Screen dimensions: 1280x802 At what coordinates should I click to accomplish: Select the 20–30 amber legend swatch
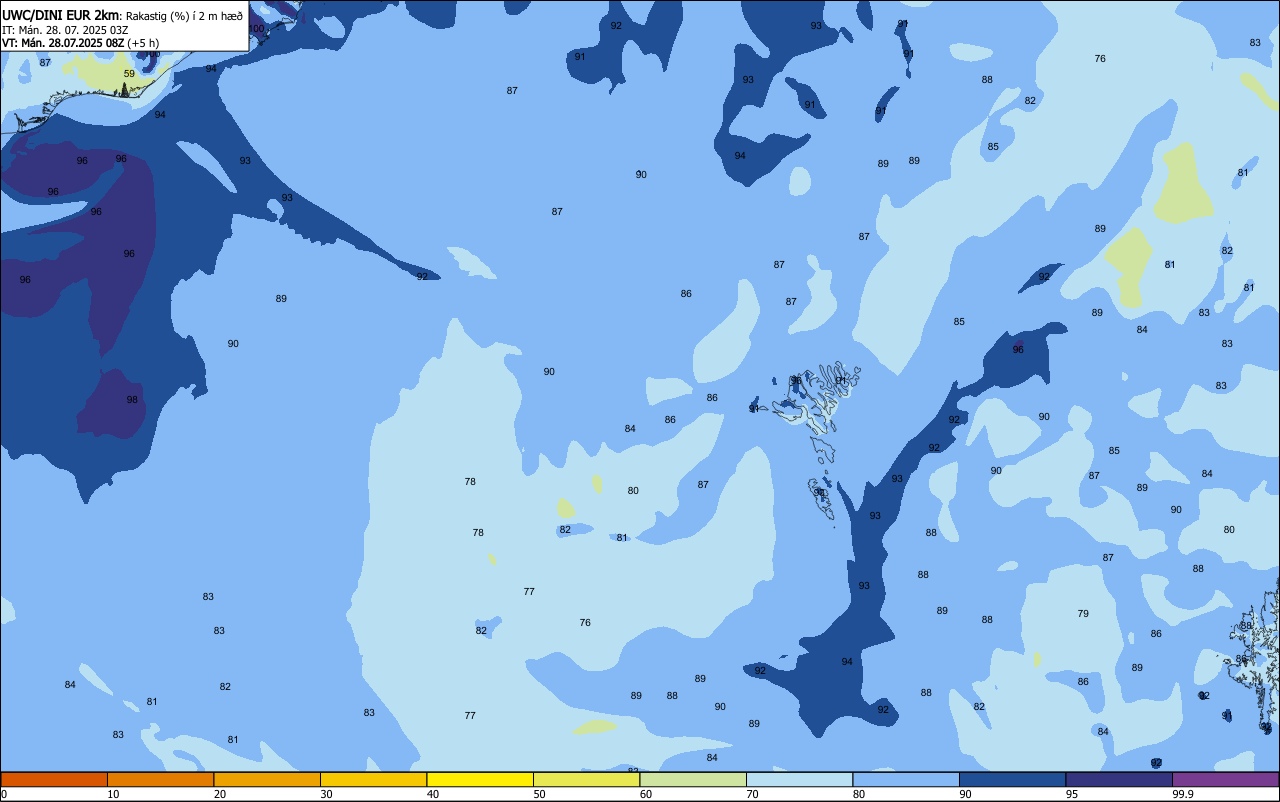coord(267,780)
